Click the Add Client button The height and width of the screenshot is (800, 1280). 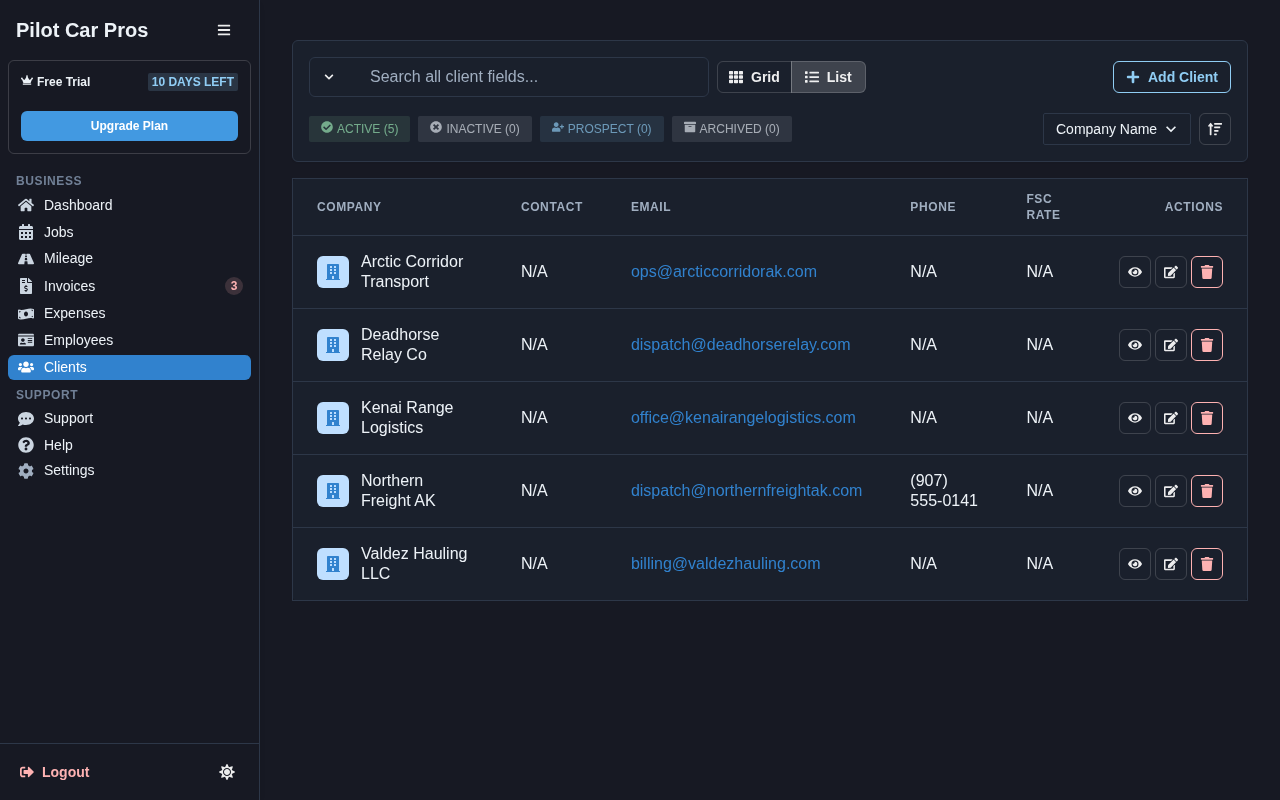pos(1172,77)
